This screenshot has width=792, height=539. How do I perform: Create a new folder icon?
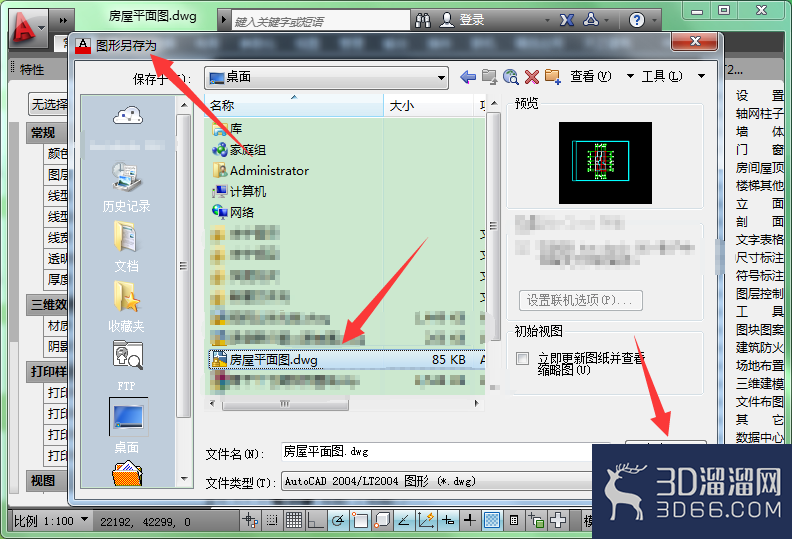click(x=553, y=77)
